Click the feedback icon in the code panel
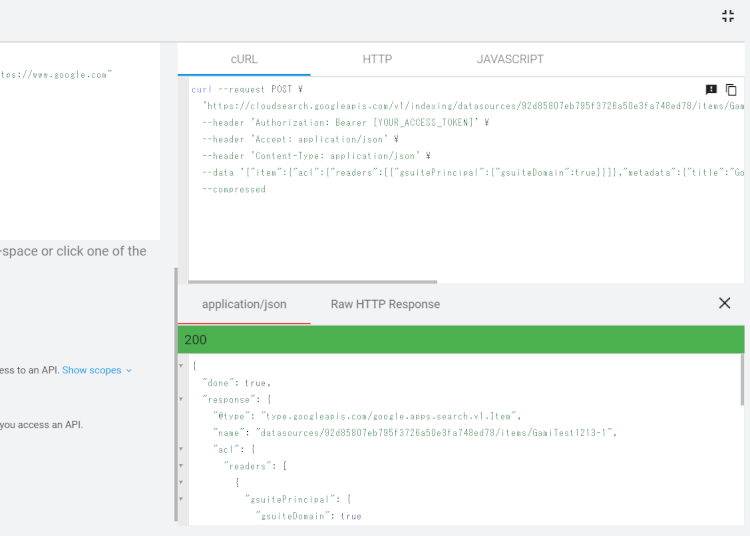The height and width of the screenshot is (536, 750). click(711, 89)
